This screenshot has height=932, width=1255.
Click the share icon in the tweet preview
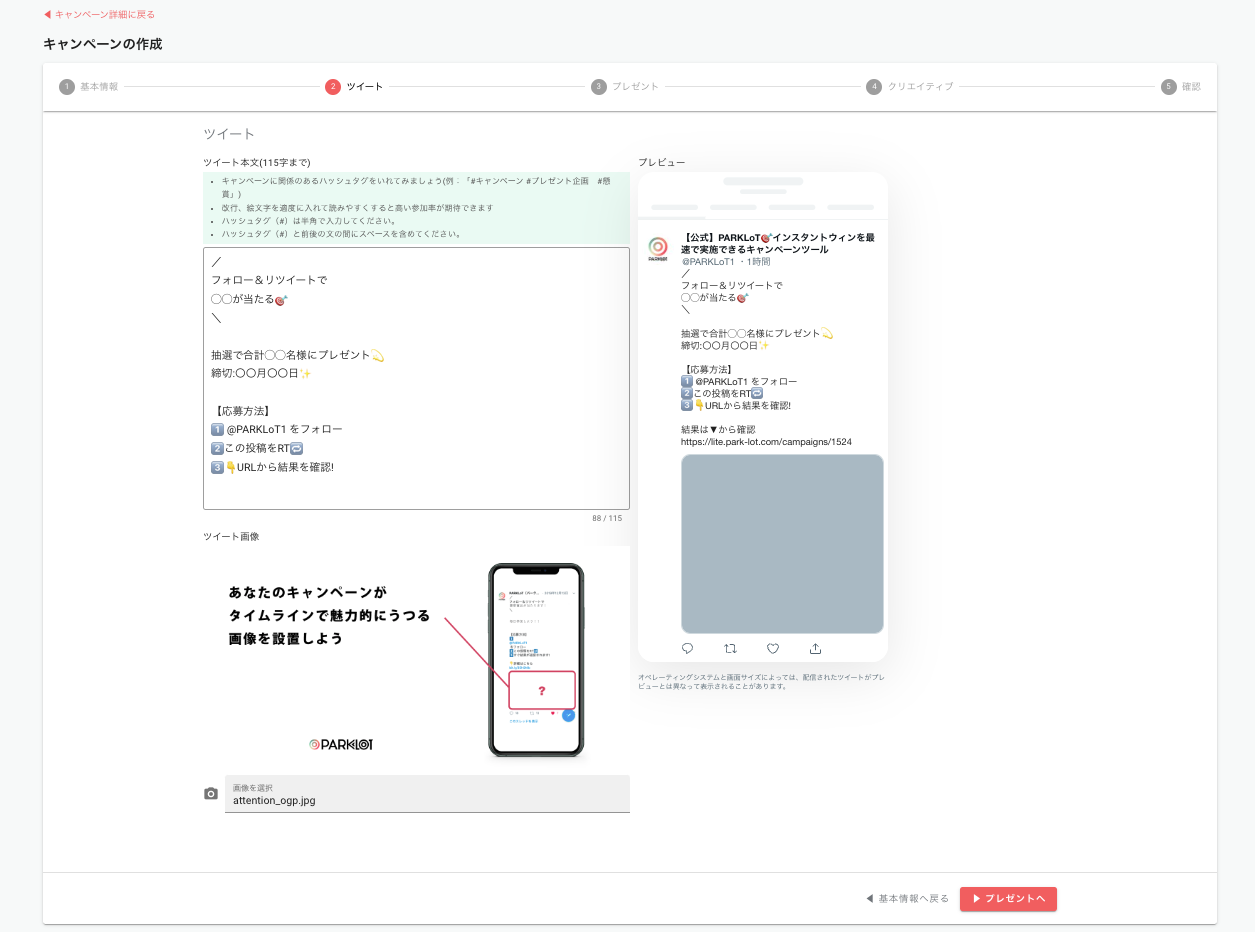click(x=815, y=648)
